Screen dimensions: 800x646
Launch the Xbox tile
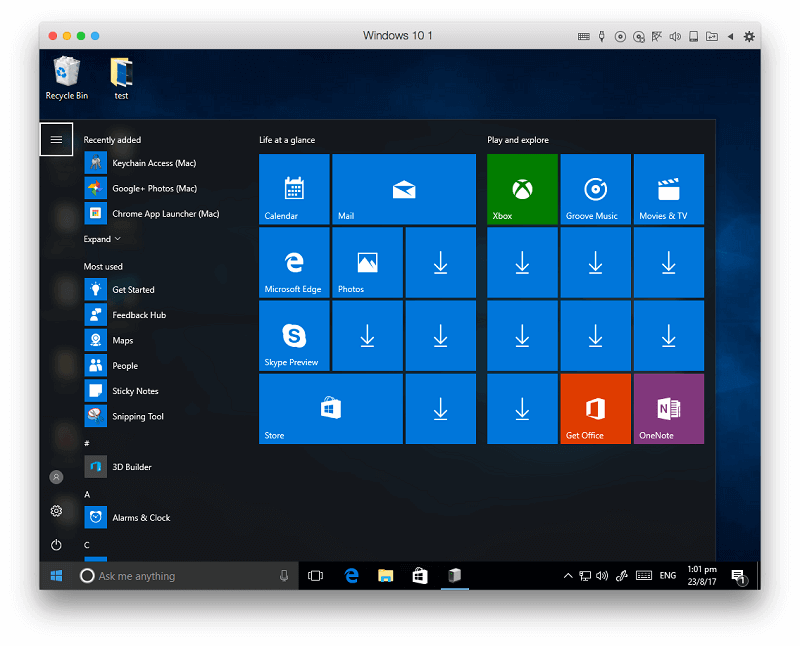[522, 189]
